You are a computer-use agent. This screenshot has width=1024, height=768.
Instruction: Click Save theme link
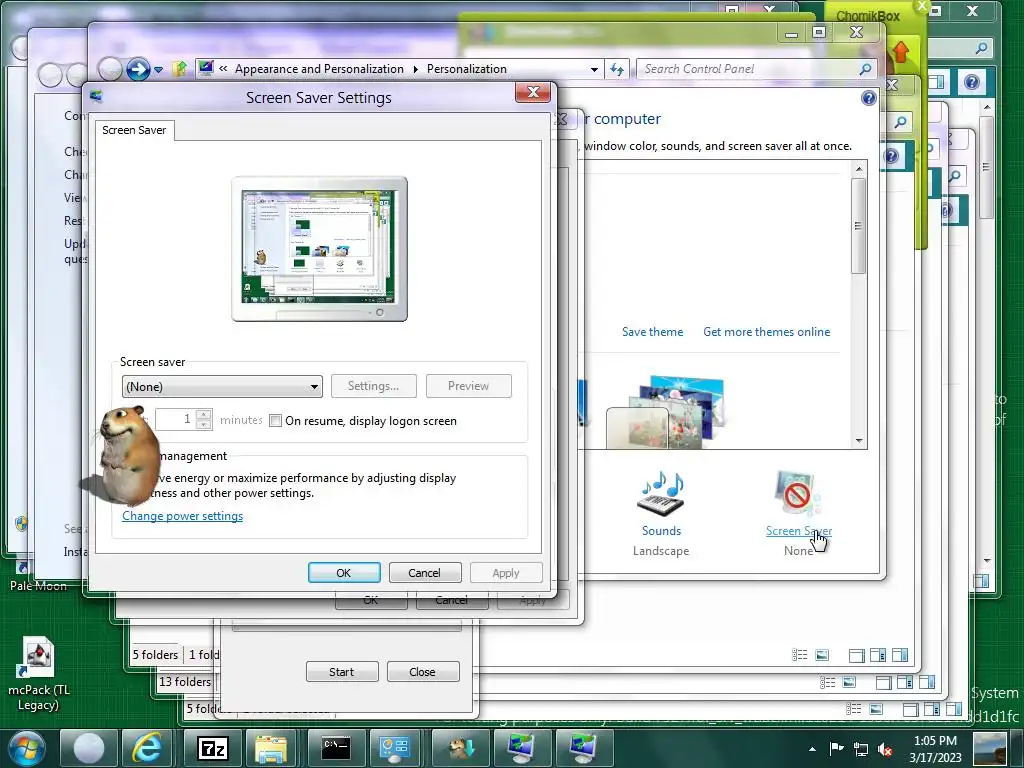click(652, 332)
